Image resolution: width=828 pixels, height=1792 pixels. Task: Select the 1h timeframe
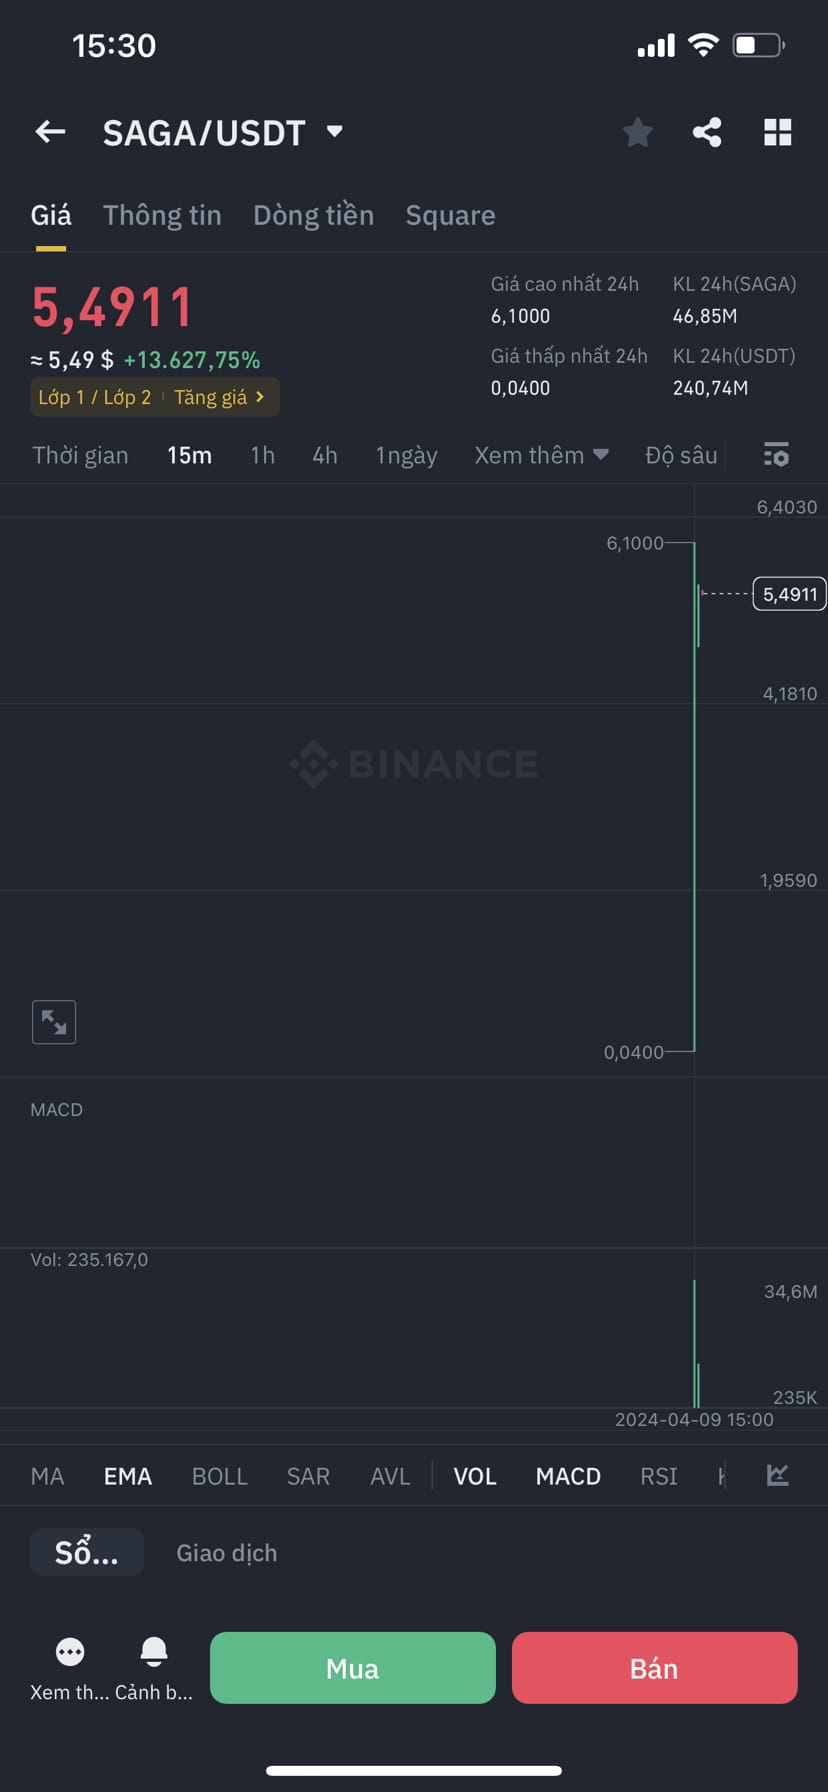262,455
